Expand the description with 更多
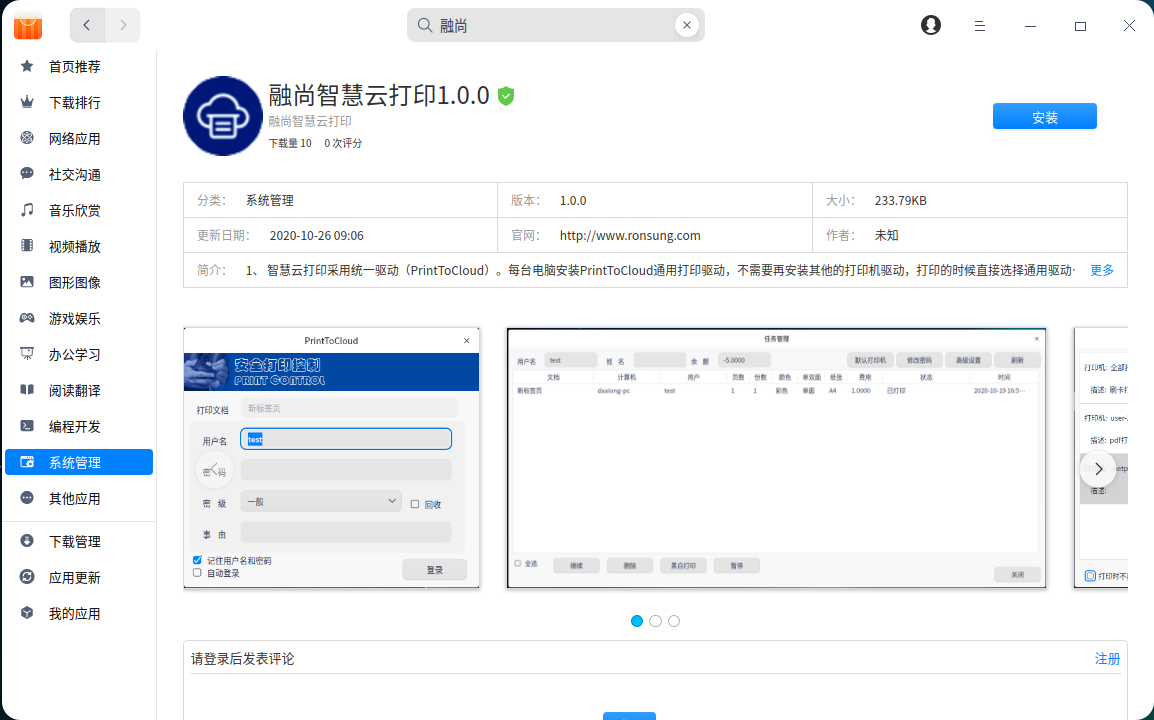 click(x=1102, y=270)
